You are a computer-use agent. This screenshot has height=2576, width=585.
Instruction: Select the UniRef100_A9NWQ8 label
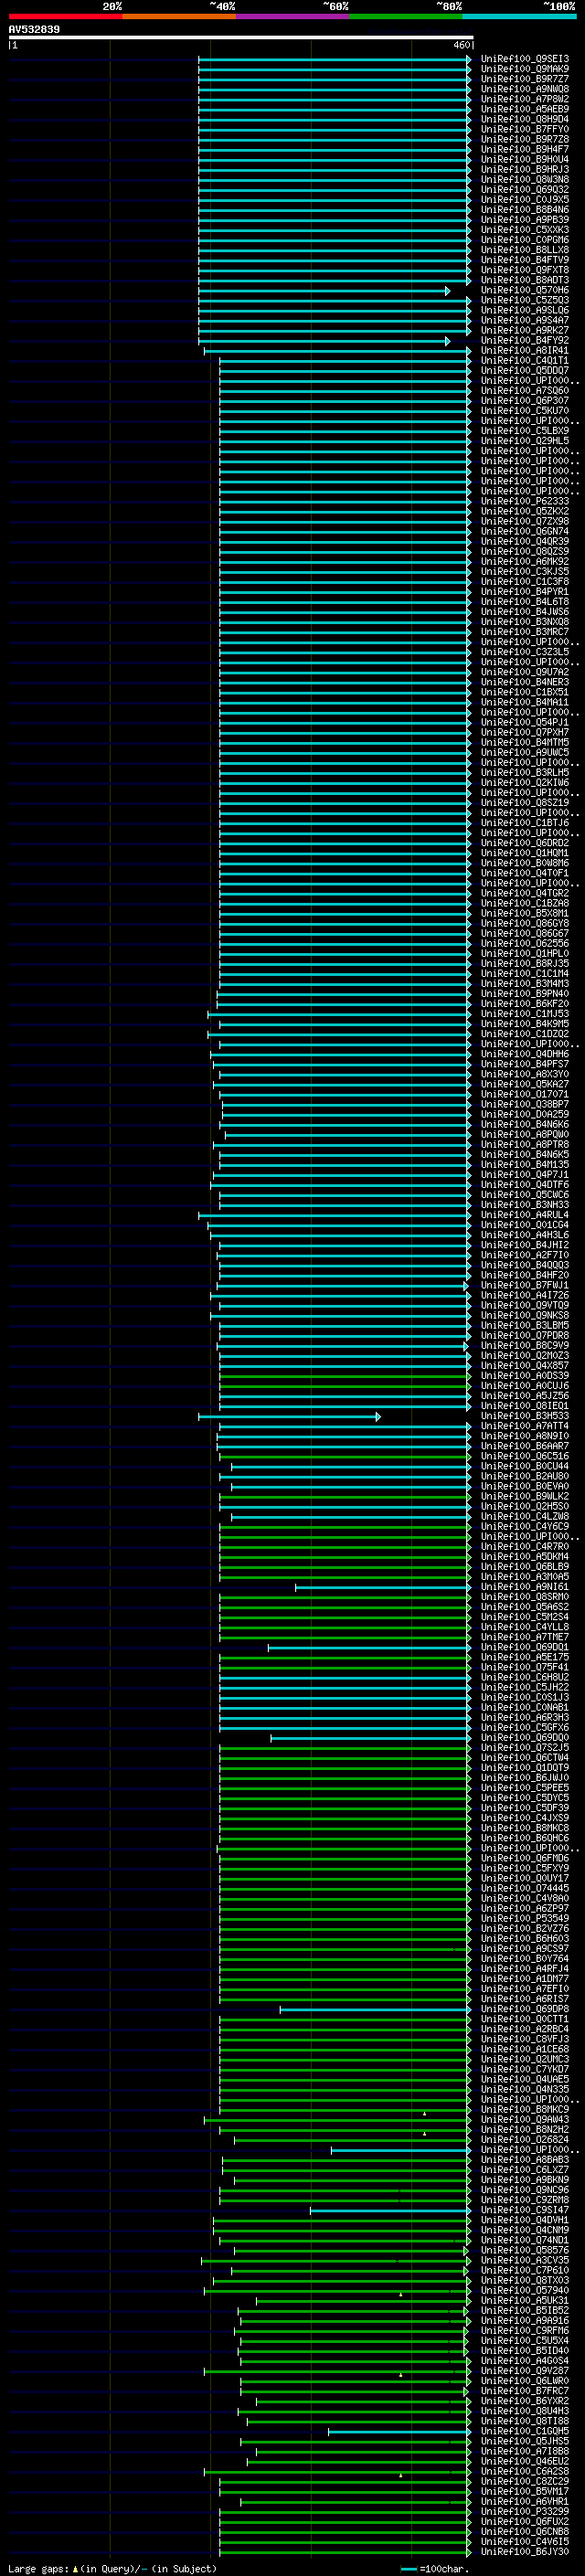(x=525, y=89)
